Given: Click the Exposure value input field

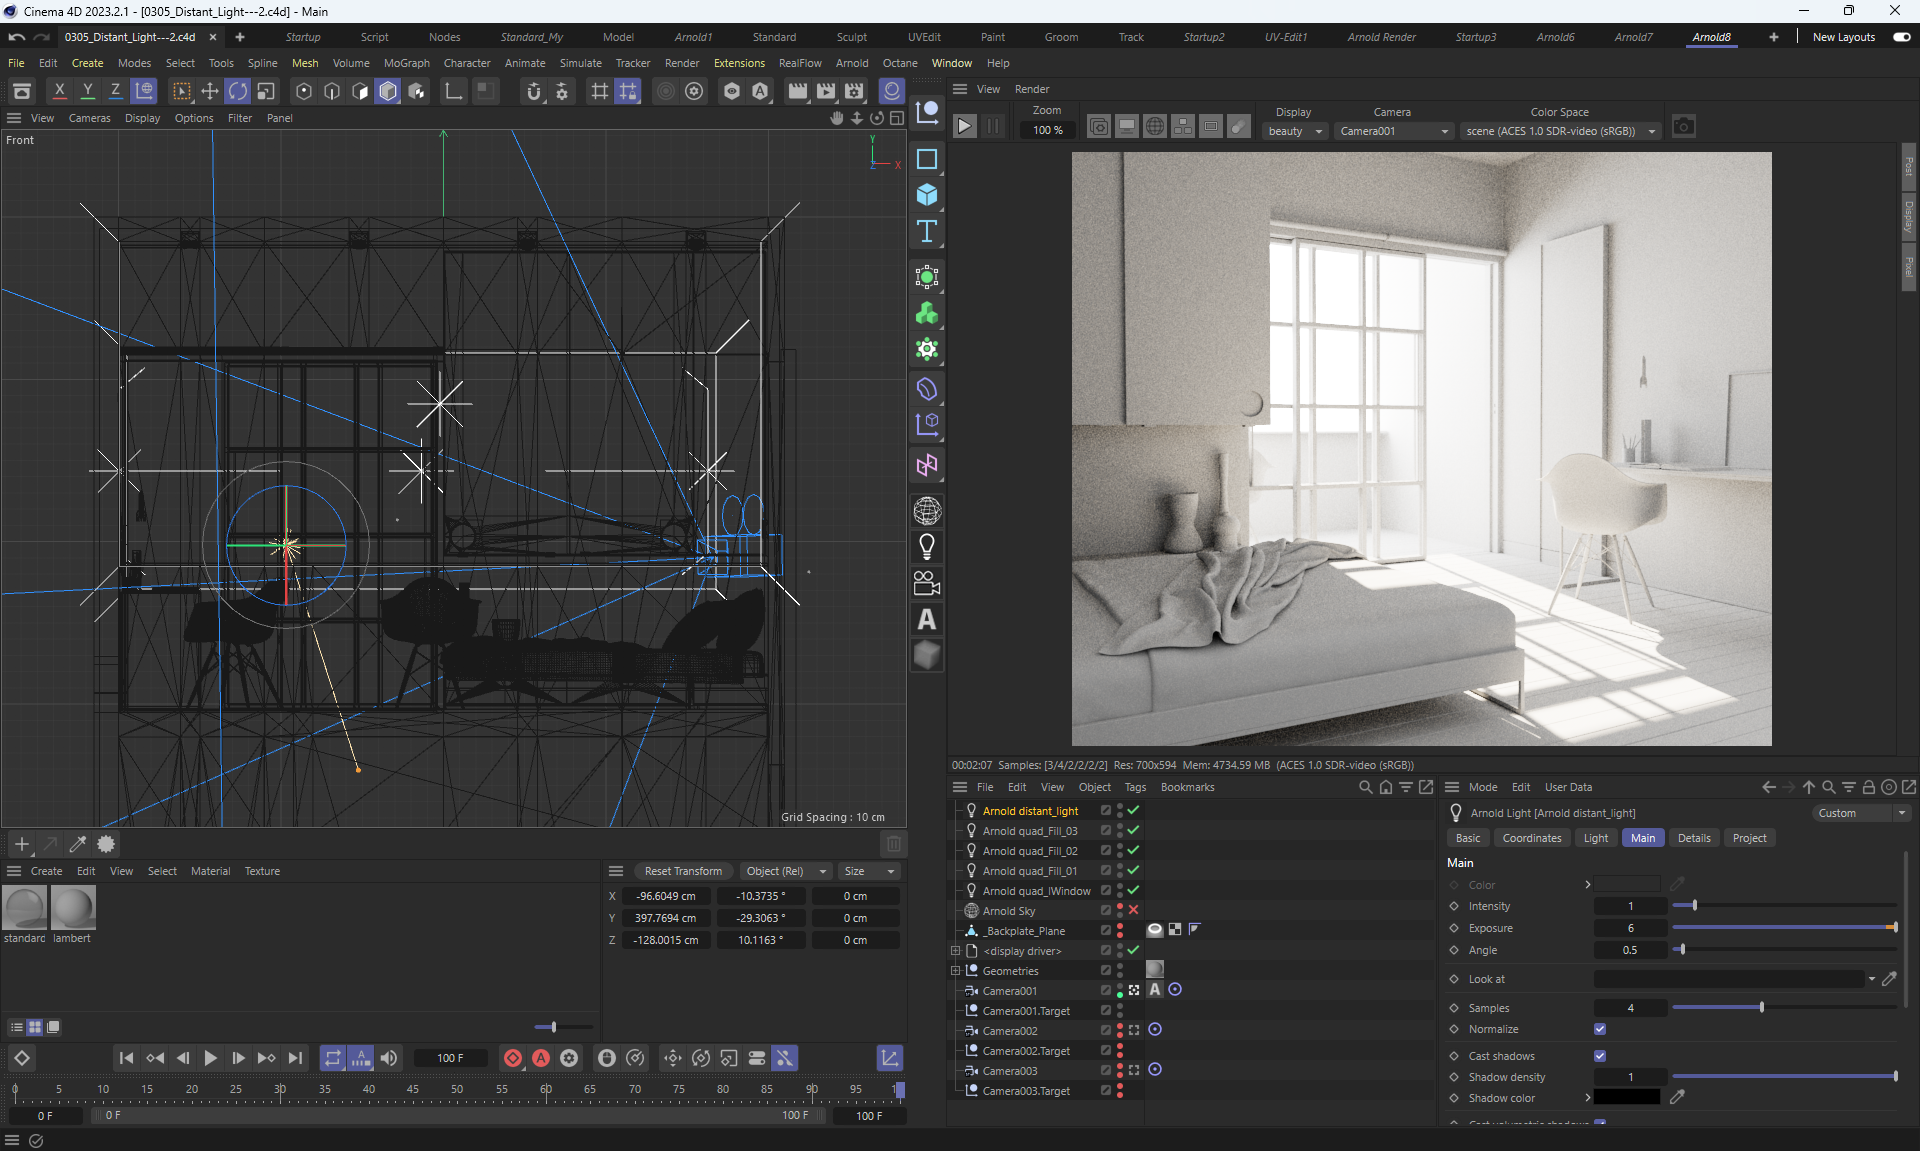Looking at the screenshot, I should point(1630,928).
